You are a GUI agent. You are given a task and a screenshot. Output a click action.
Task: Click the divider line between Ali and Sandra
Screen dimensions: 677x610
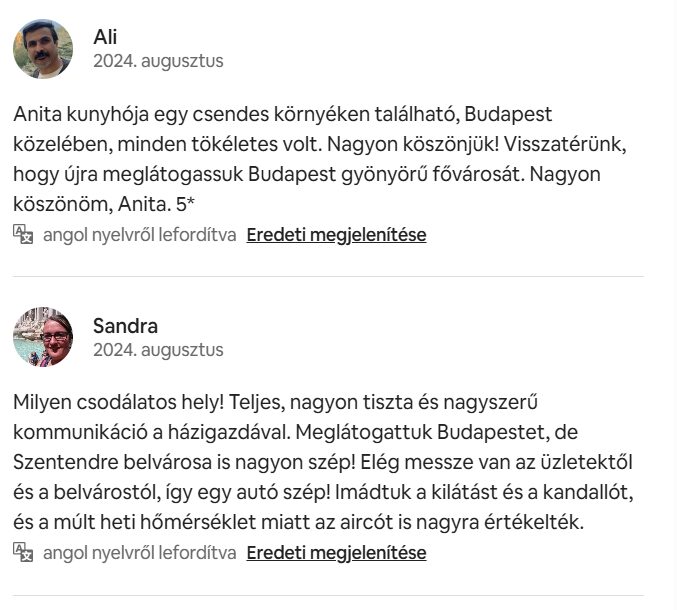328,277
